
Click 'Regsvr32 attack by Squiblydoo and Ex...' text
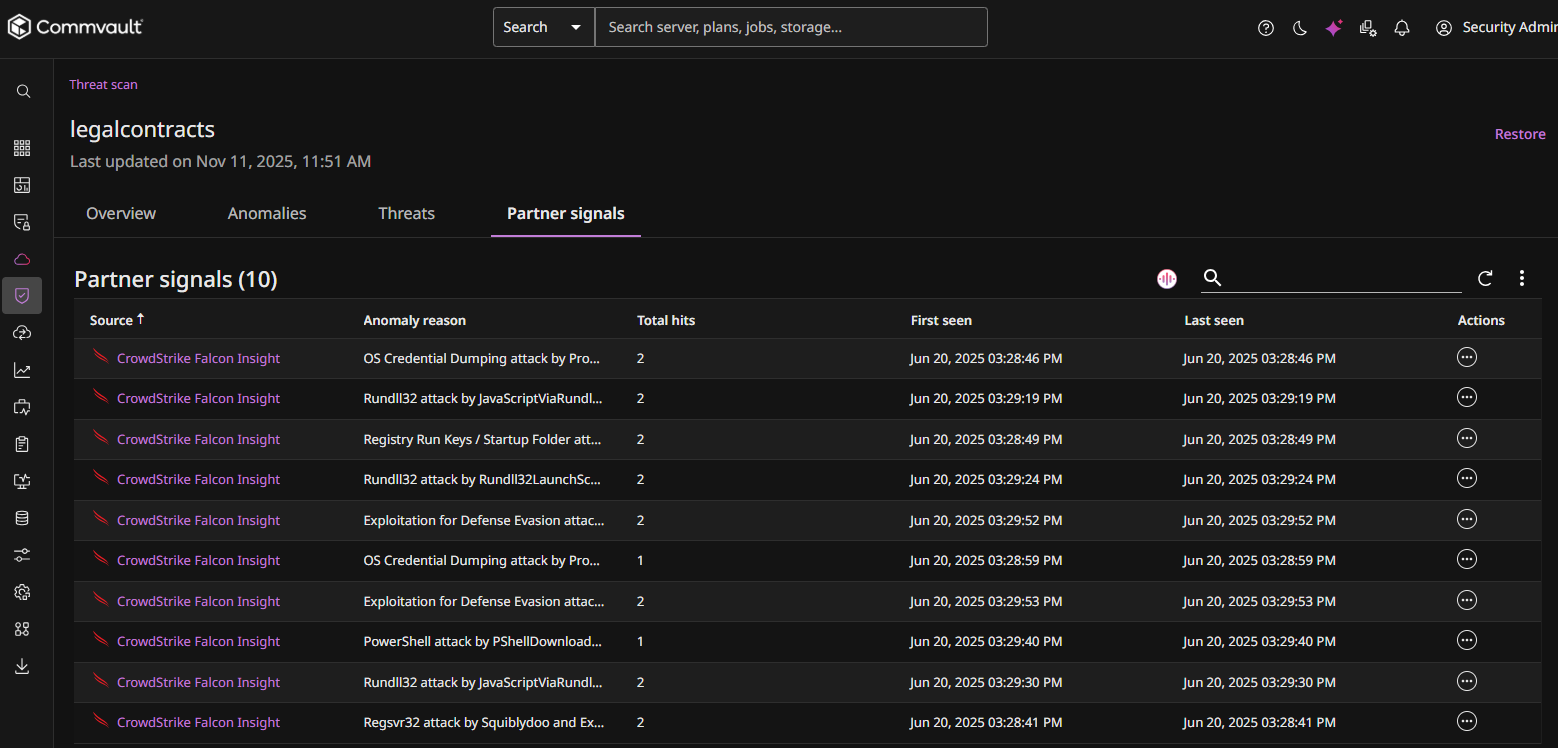click(483, 722)
